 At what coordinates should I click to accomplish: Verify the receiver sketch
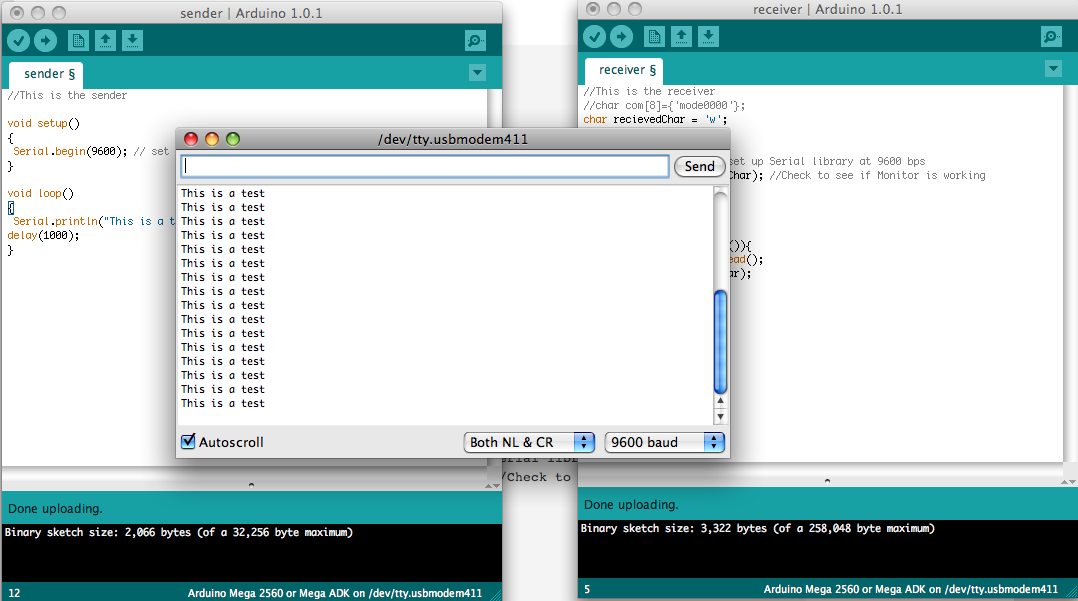click(x=595, y=37)
